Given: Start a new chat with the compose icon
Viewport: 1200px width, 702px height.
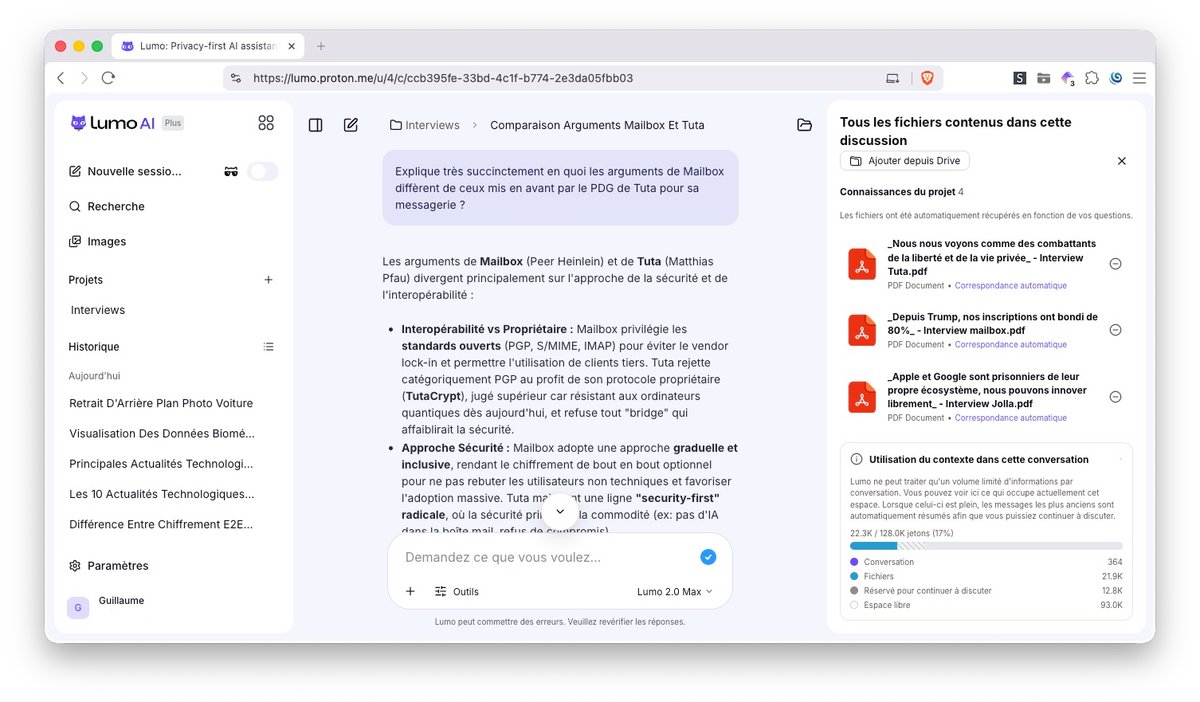Looking at the screenshot, I should pyautogui.click(x=351, y=125).
